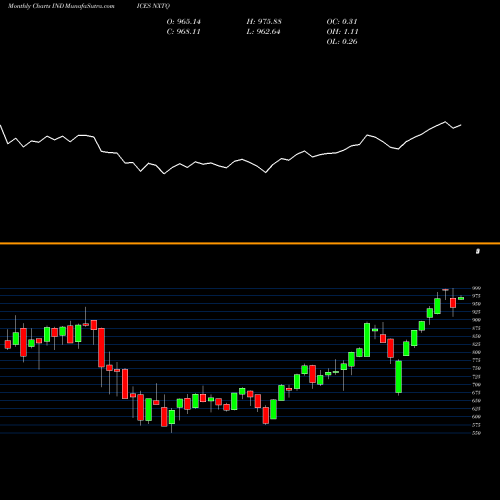Click the 825 price axis label
The height and width of the screenshot is (500, 500).
coord(476,344)
